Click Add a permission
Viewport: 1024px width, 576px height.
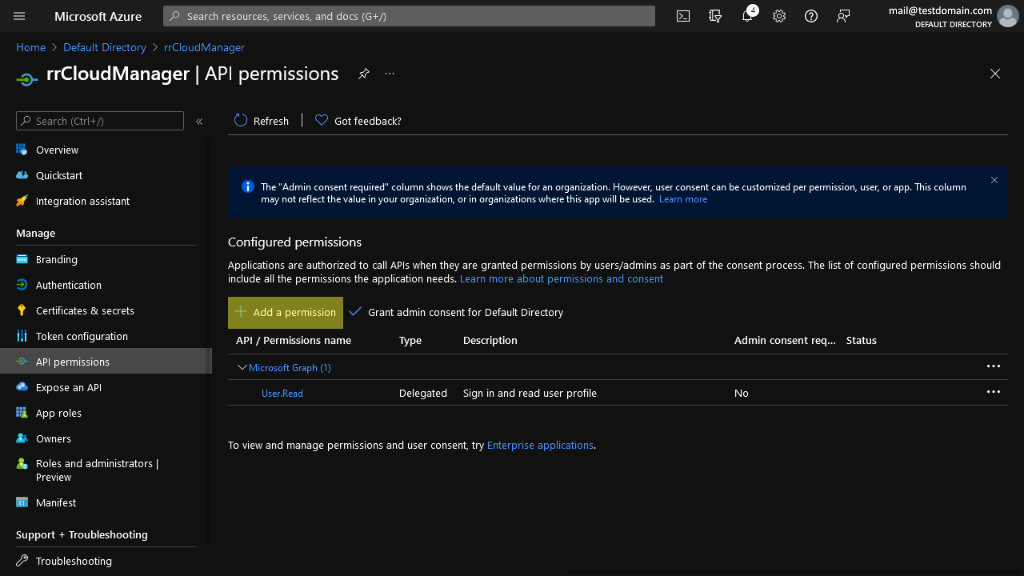(285, 312)
